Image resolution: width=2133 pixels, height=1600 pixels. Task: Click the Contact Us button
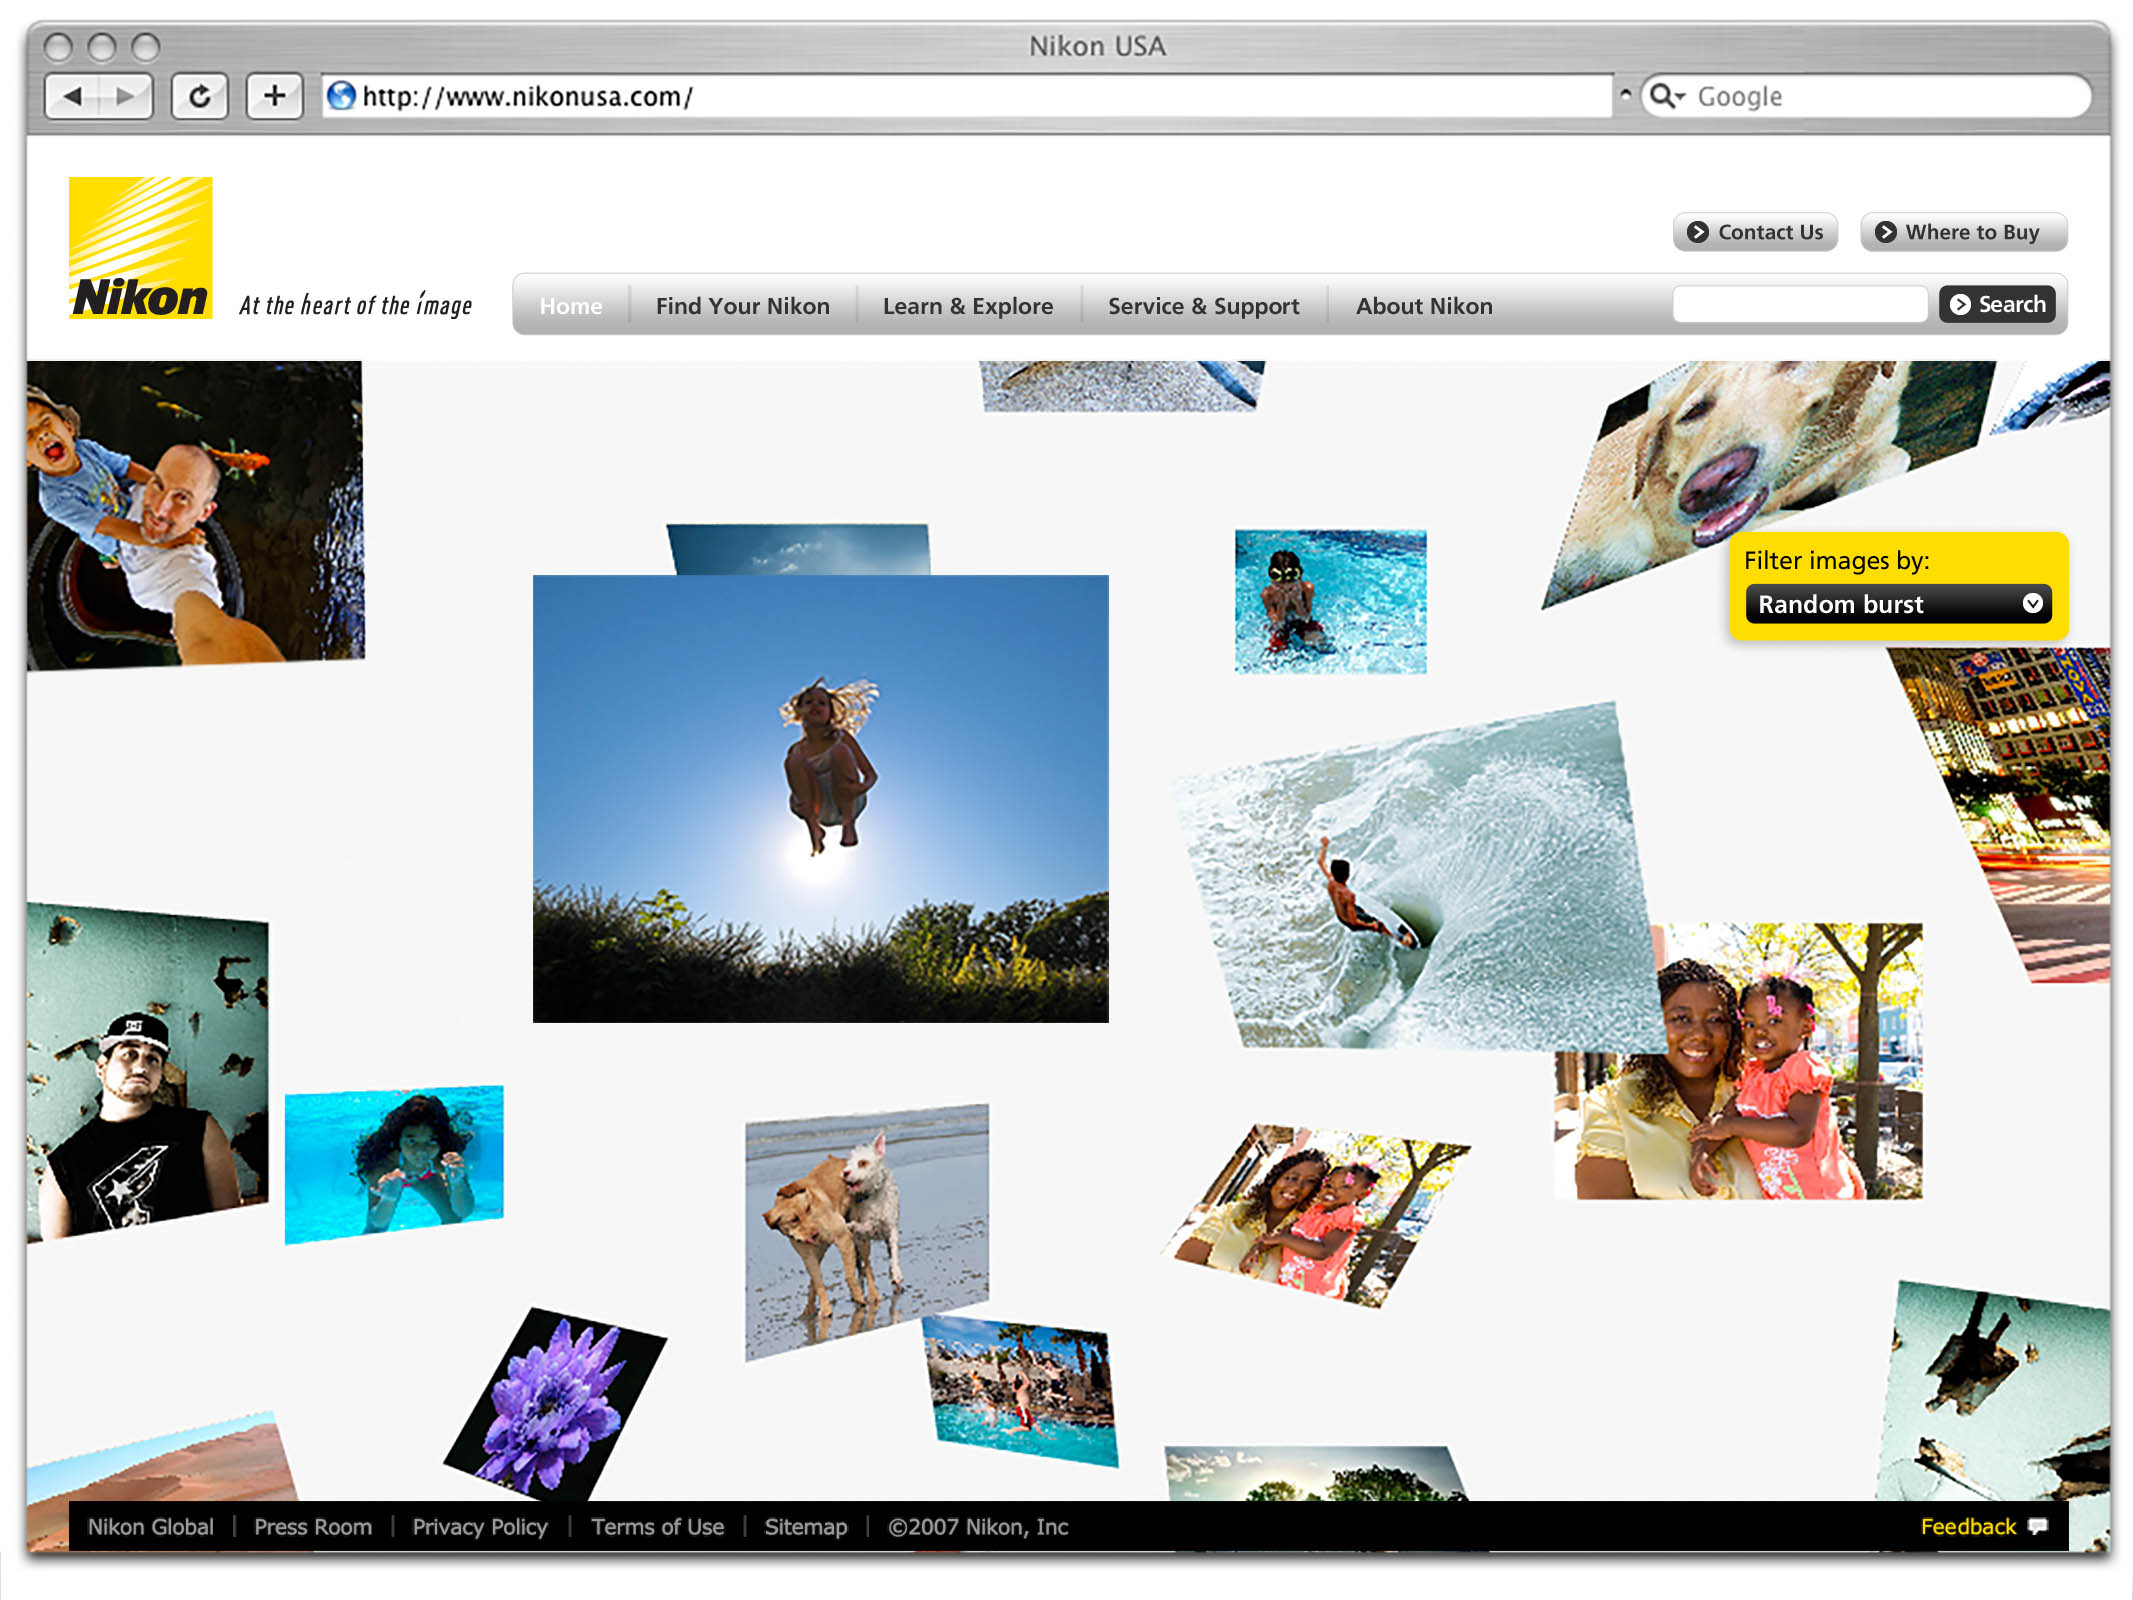pyautogui.click(x=1755, y=232)
